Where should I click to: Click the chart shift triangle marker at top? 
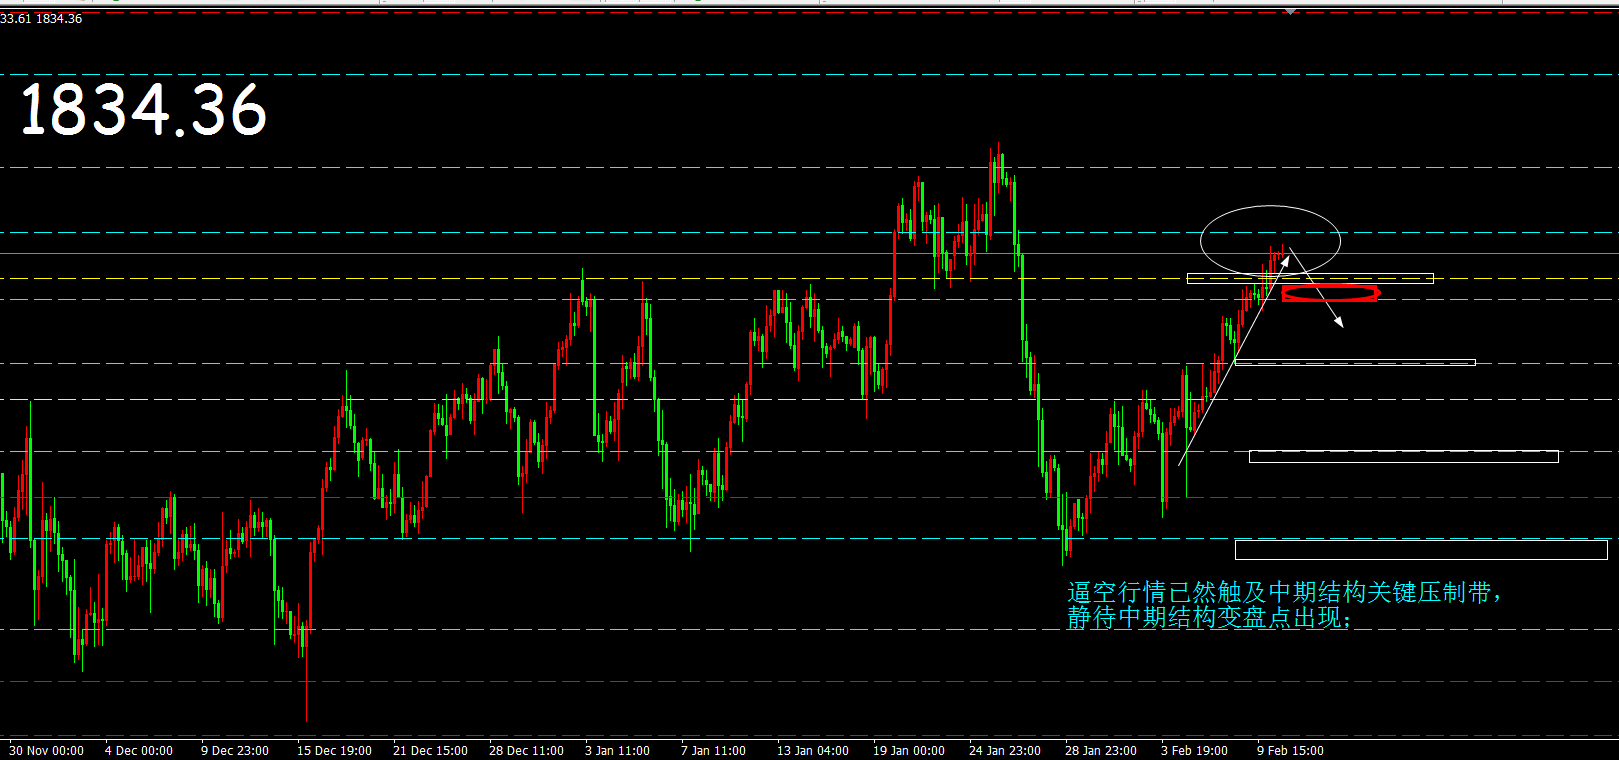(1291, 11)
